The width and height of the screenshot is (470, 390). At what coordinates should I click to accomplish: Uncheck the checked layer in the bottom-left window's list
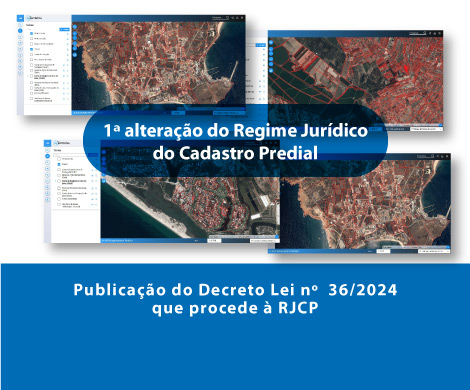click(59, 164)
